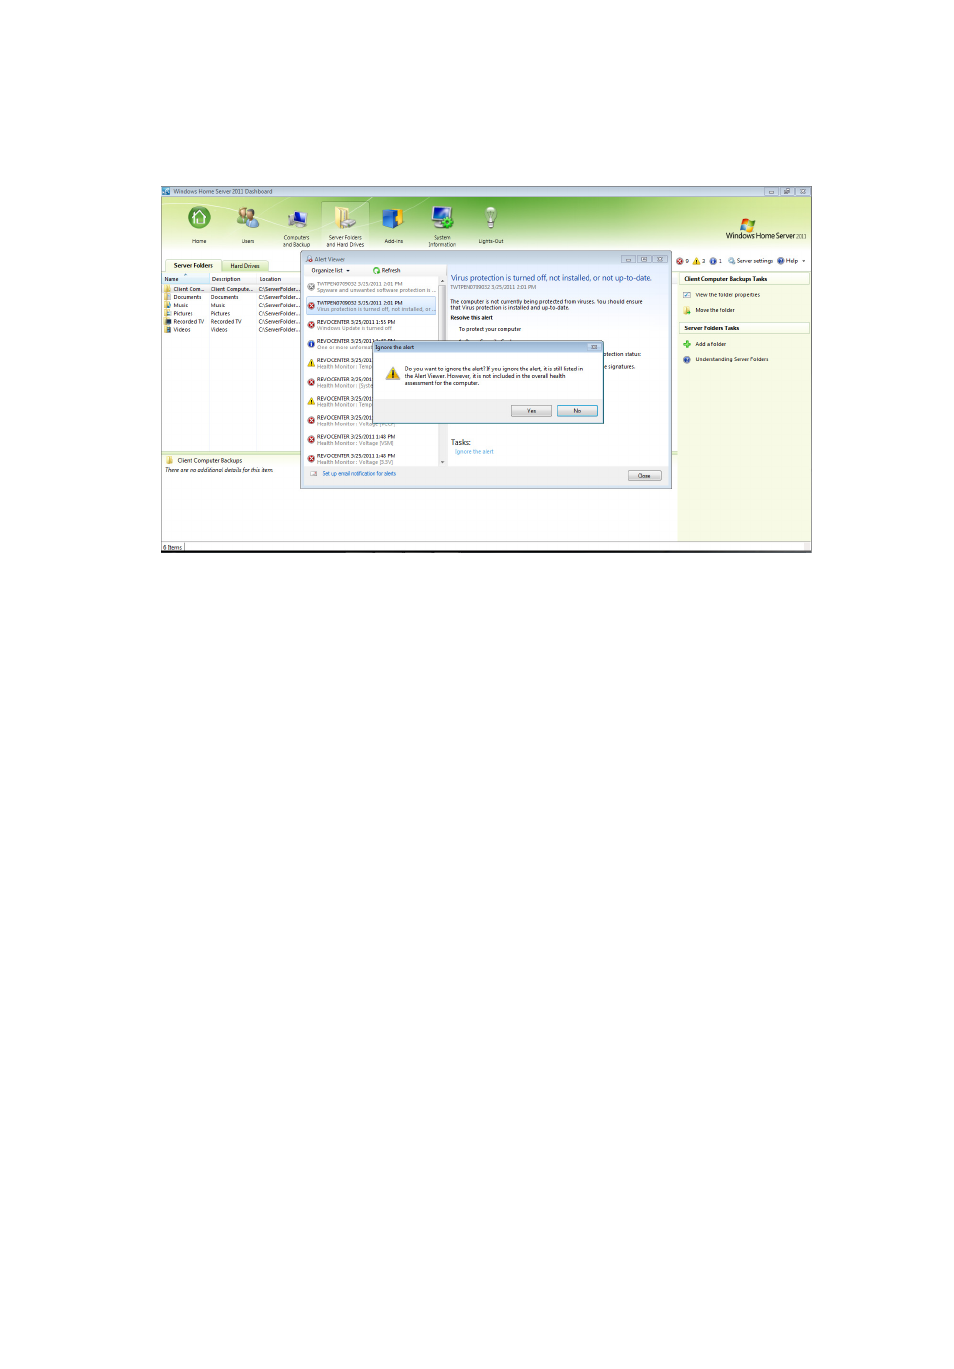
Task: Click the email notification envelope icon
Action: point(314,474)
